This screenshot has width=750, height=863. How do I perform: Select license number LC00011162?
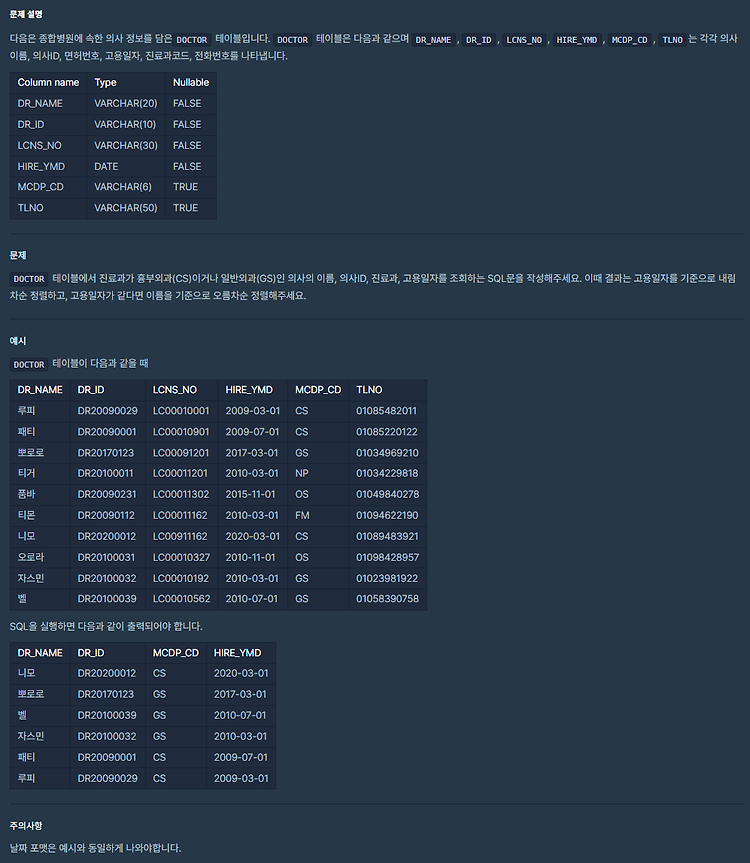[x=180, y=515]
